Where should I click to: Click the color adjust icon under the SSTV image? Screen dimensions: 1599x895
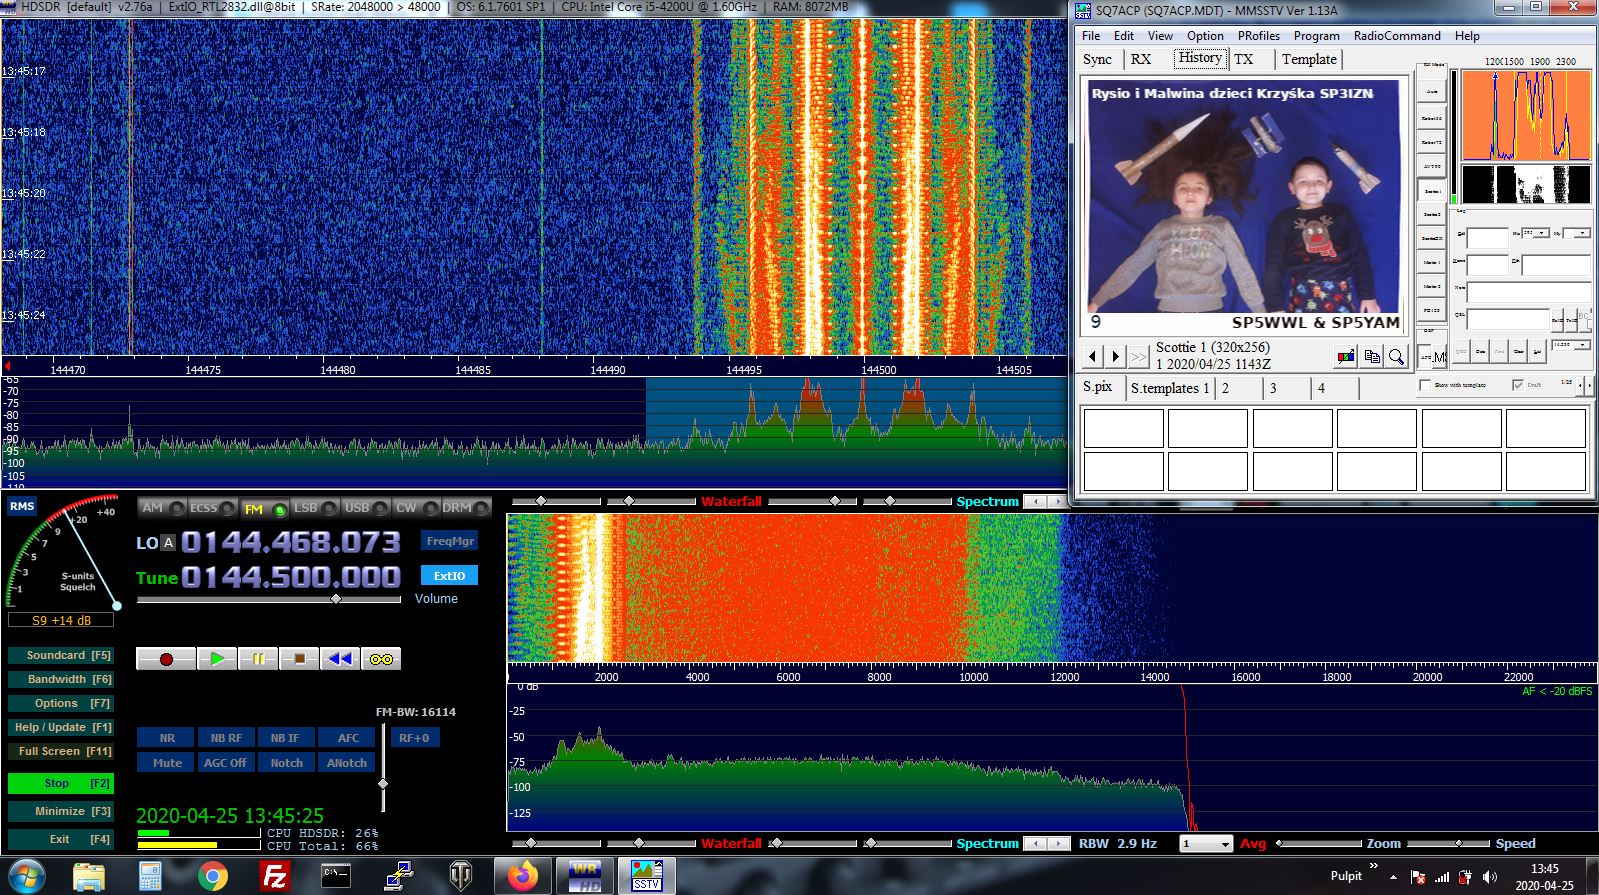(1346, 356)
